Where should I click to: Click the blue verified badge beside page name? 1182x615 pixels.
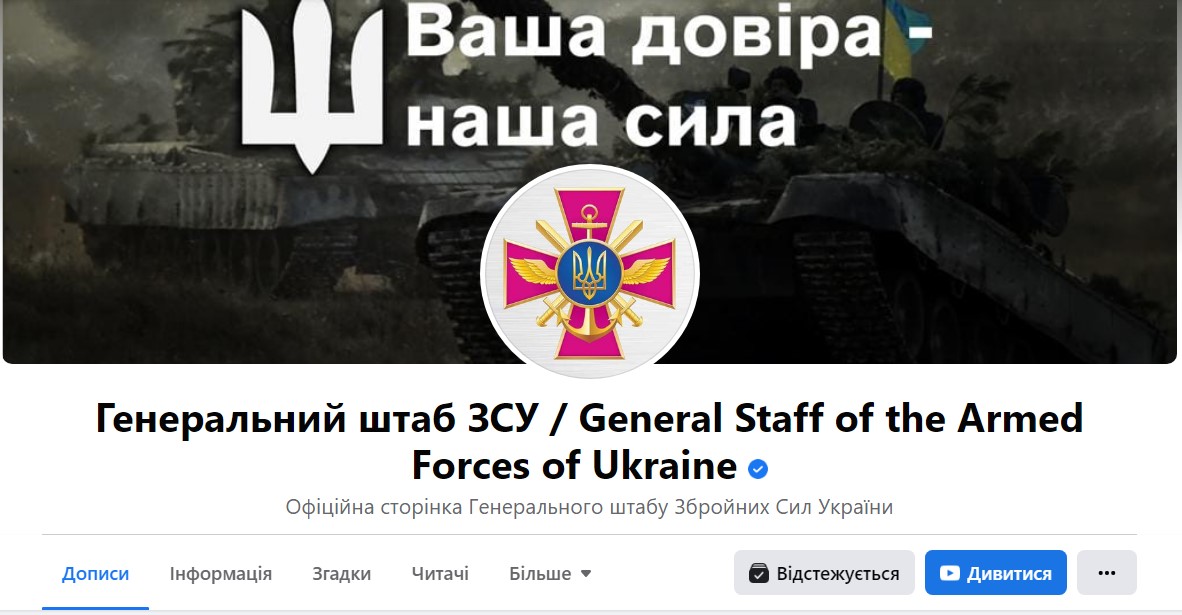pyautogui.click(x=758, y=469)
